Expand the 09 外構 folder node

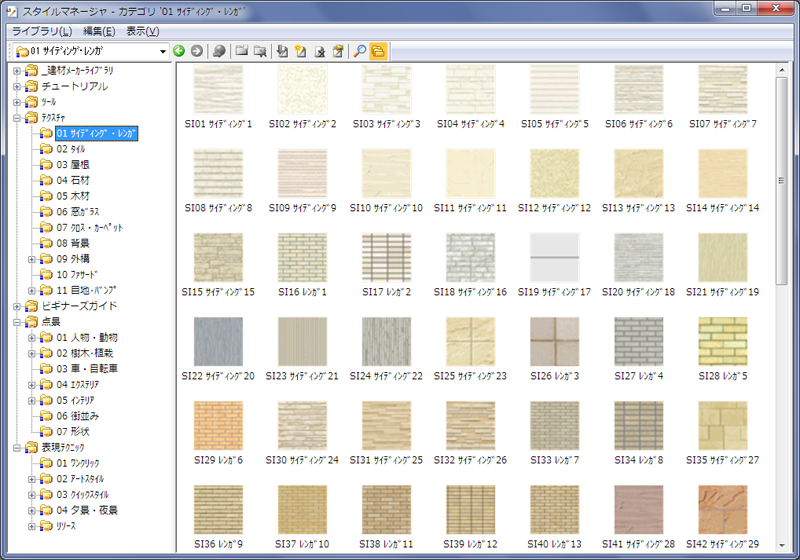pyautogui.click(x=31, y=259)
